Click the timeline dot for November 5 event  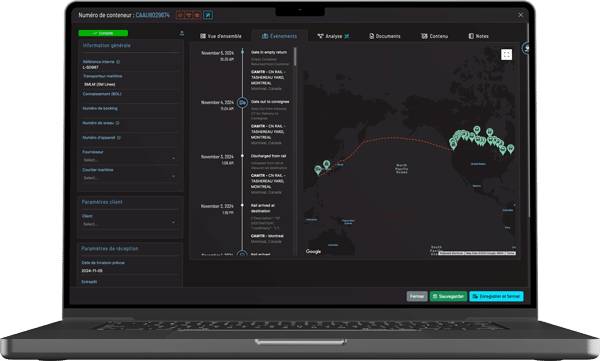(x=242, y=52)
